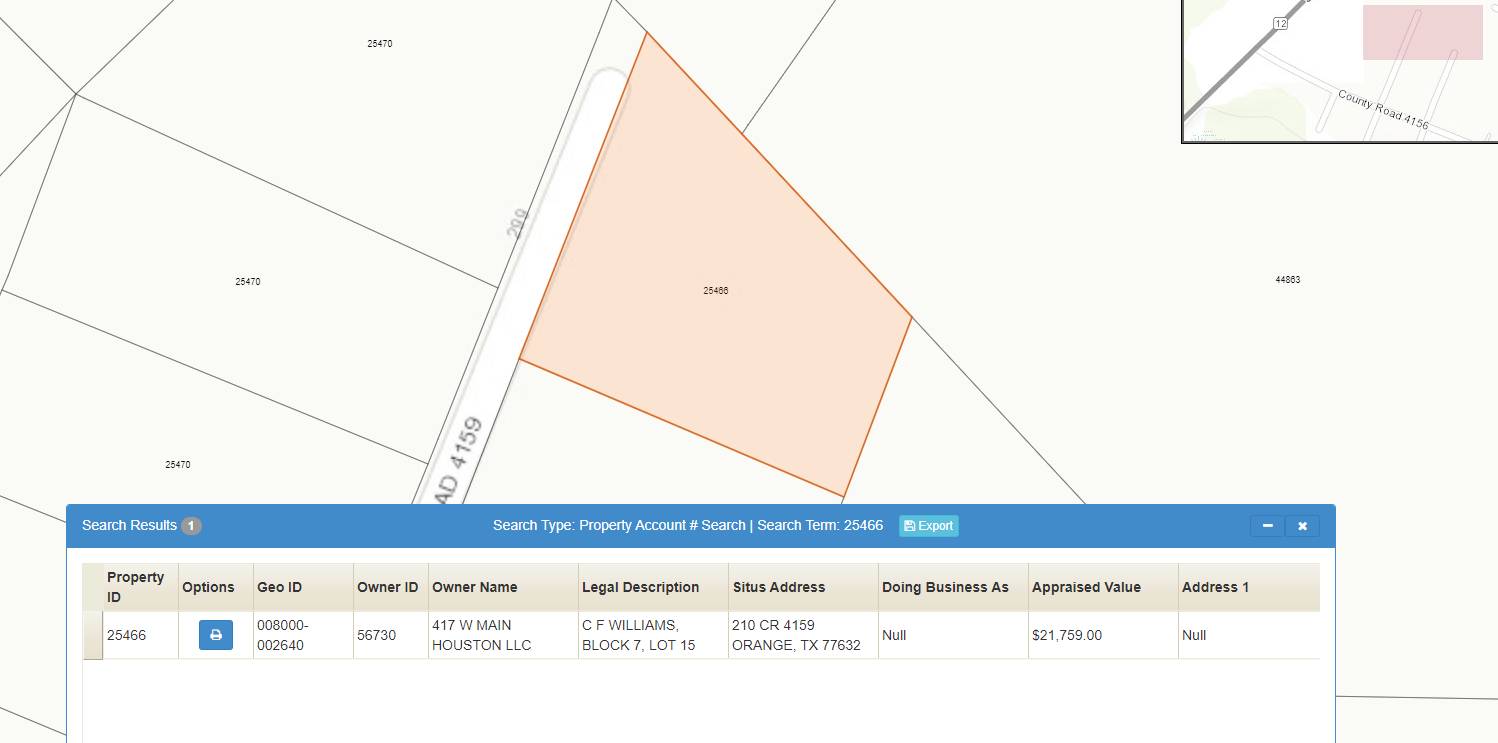The width and height of the screenshot is (1498, 743).
Task: Select parcel 44863 on the map
Action: point(1287,280)
